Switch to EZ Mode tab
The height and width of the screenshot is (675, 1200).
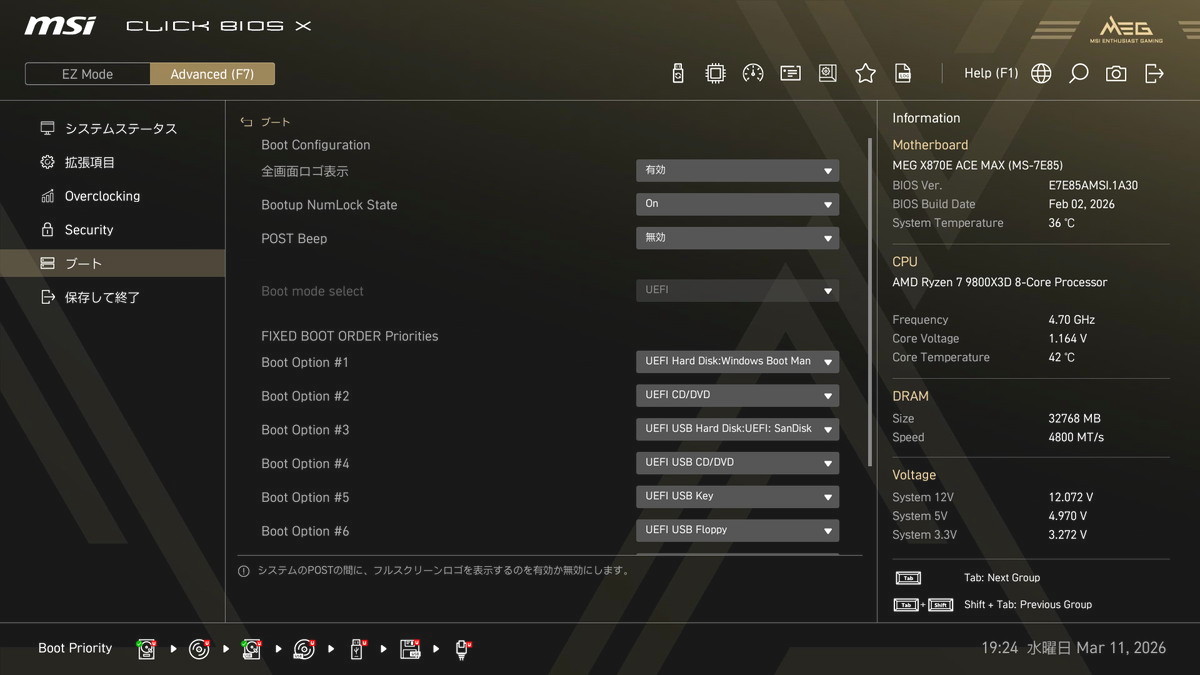(87, 74)
